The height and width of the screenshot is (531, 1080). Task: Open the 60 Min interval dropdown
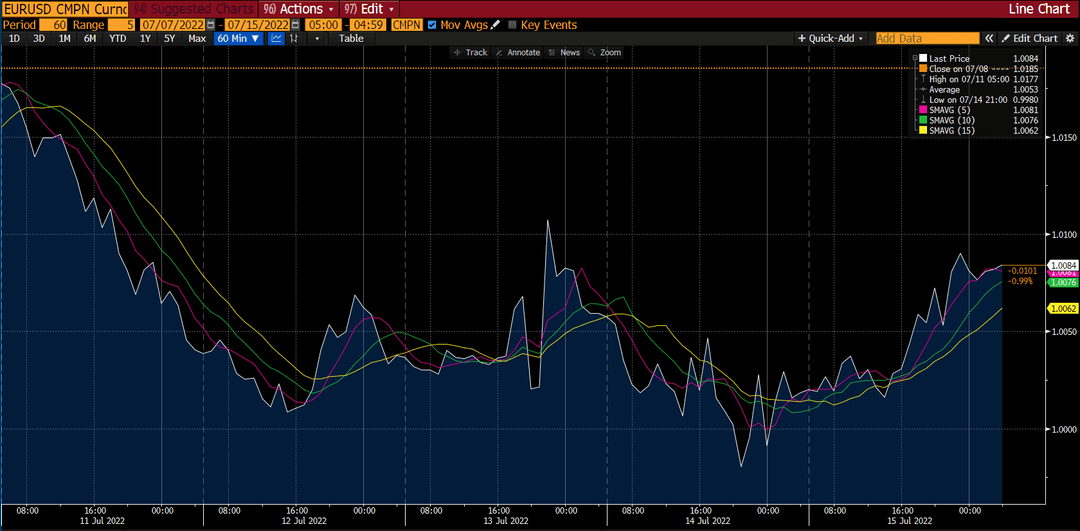click(x=239, y=39)
